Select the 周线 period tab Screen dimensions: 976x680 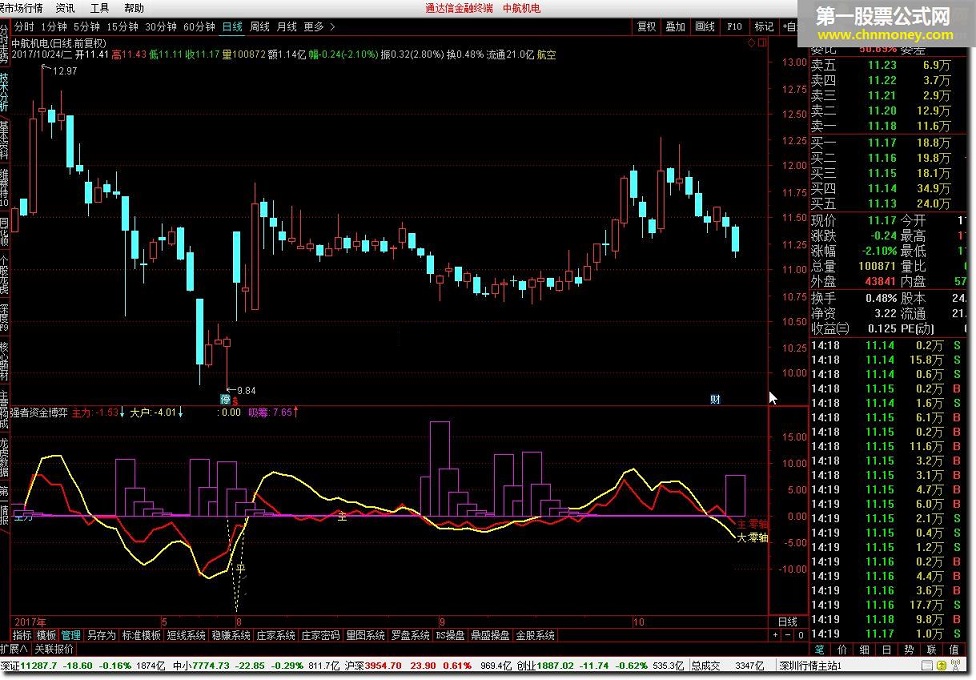pyautogui.click(x=260, y=27)
